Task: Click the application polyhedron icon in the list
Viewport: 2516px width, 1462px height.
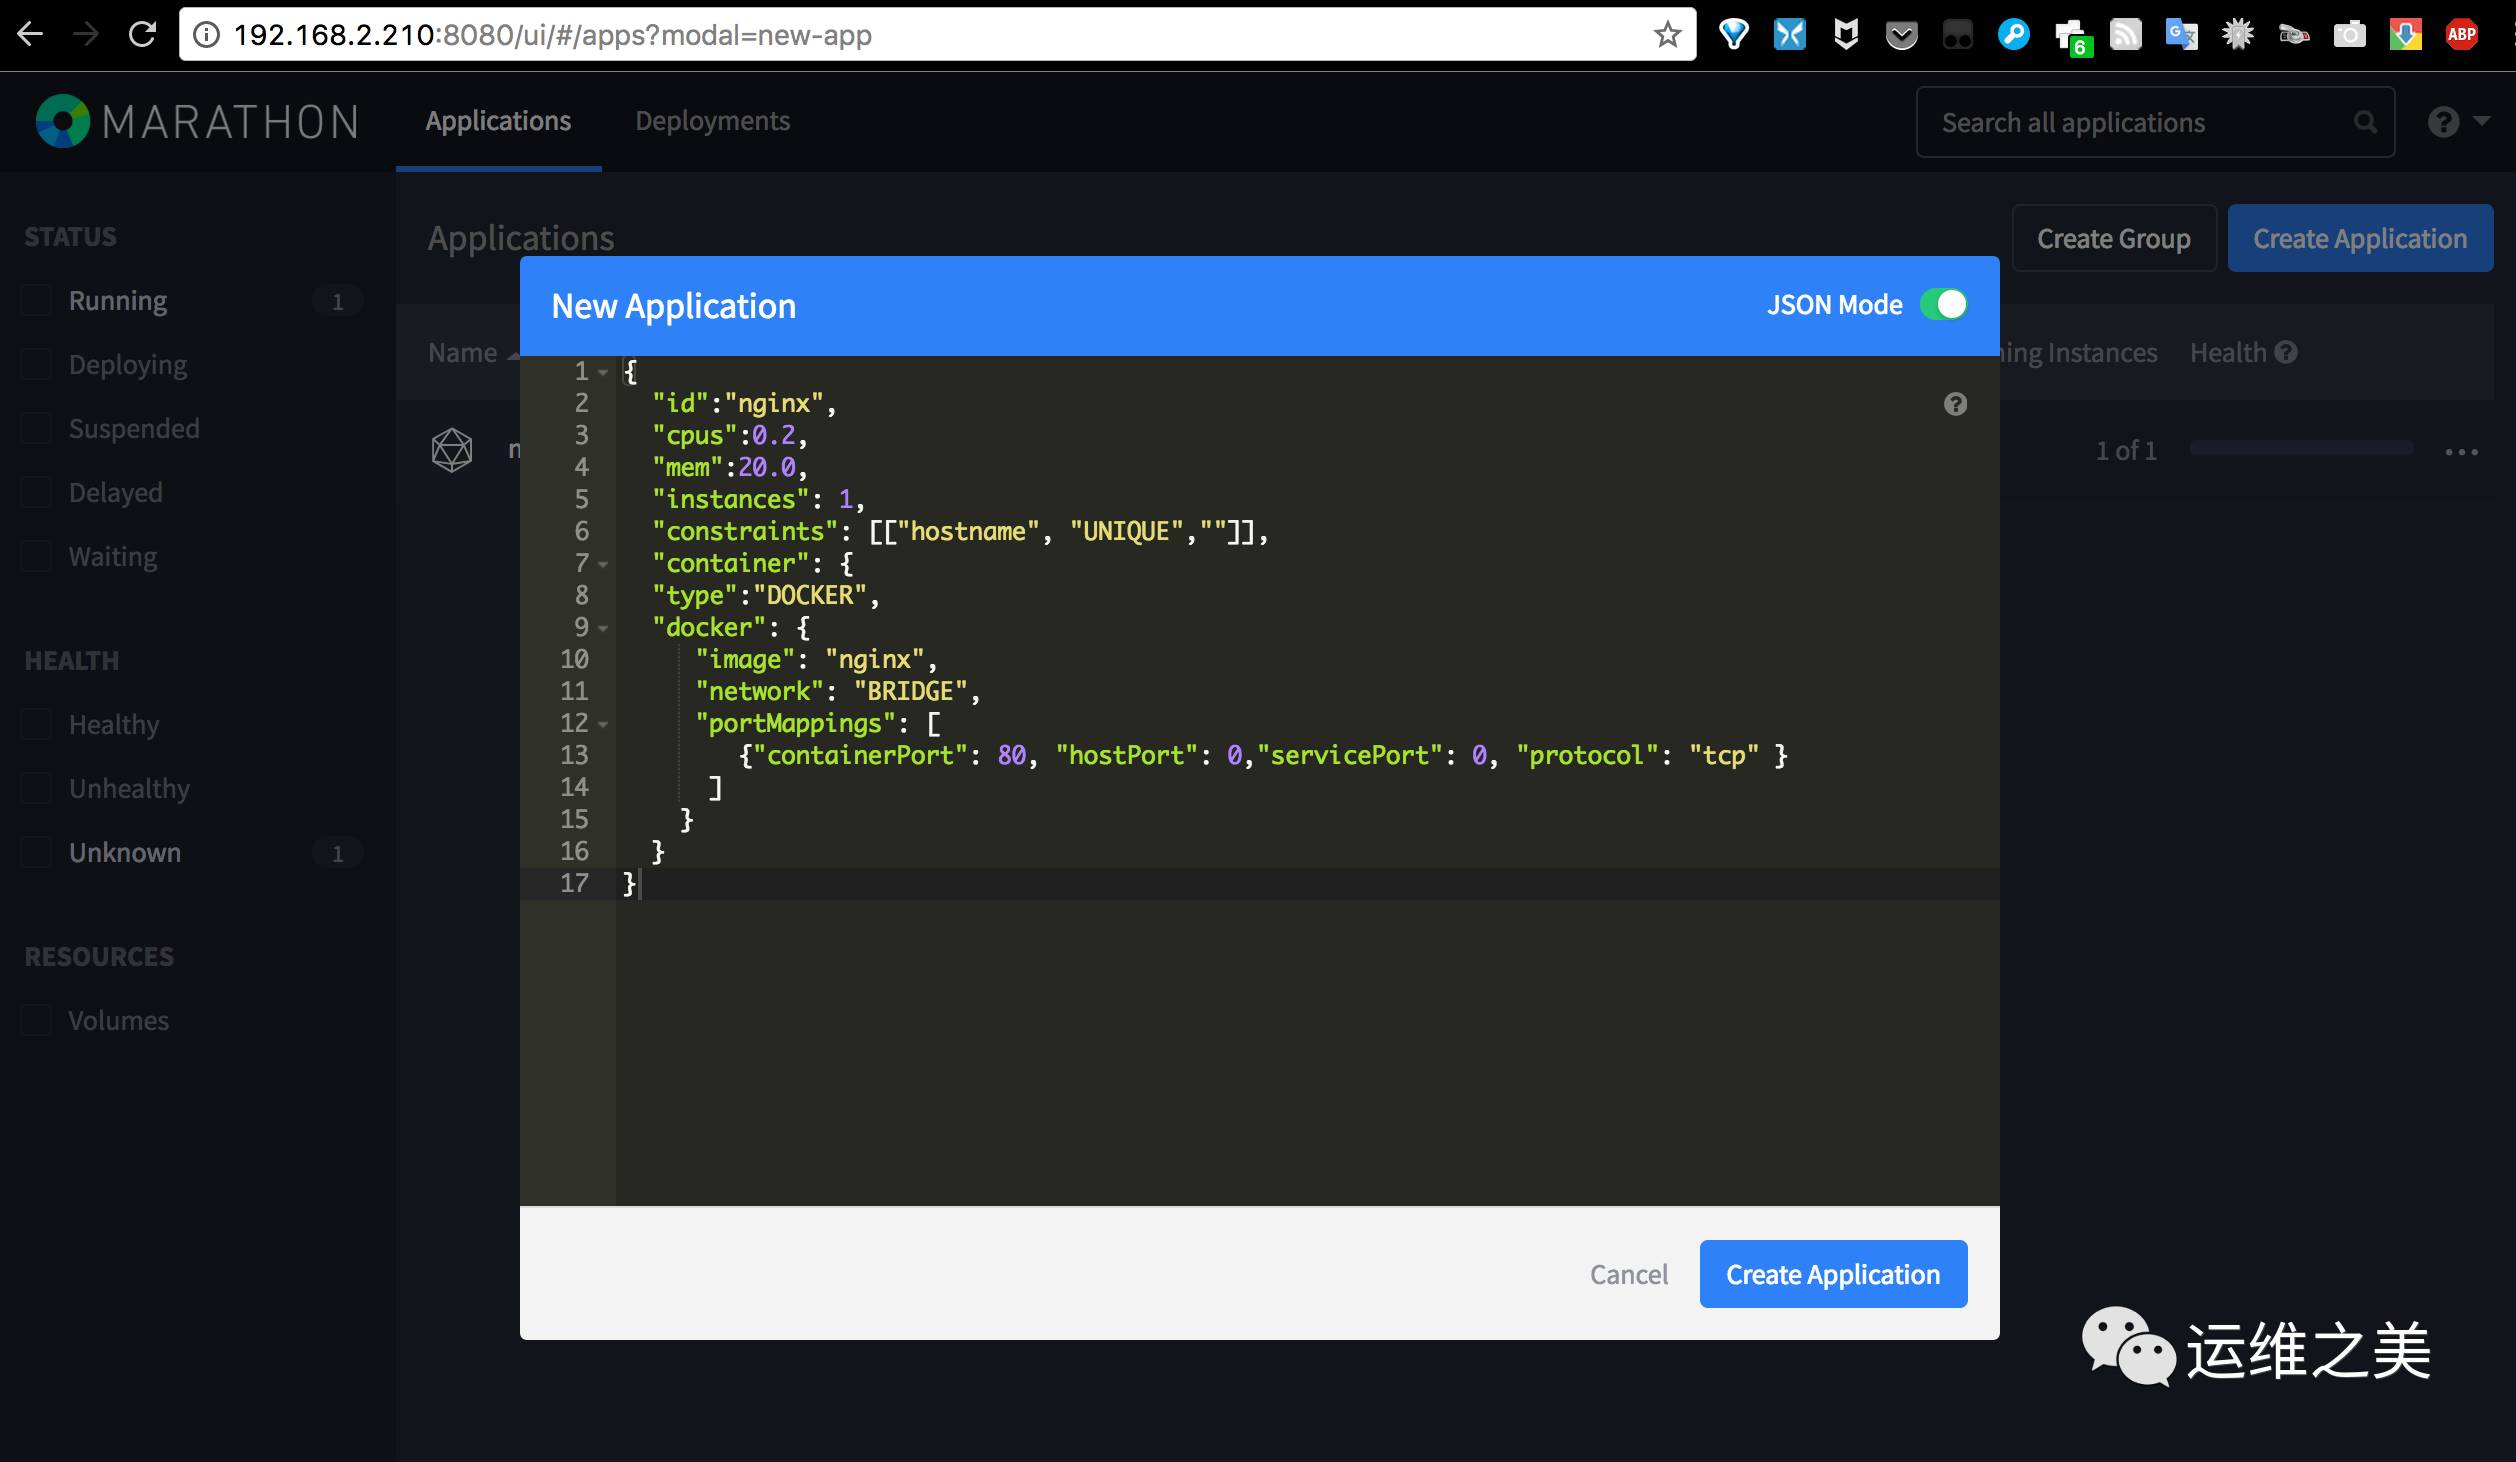Action: tap(452, 450)
